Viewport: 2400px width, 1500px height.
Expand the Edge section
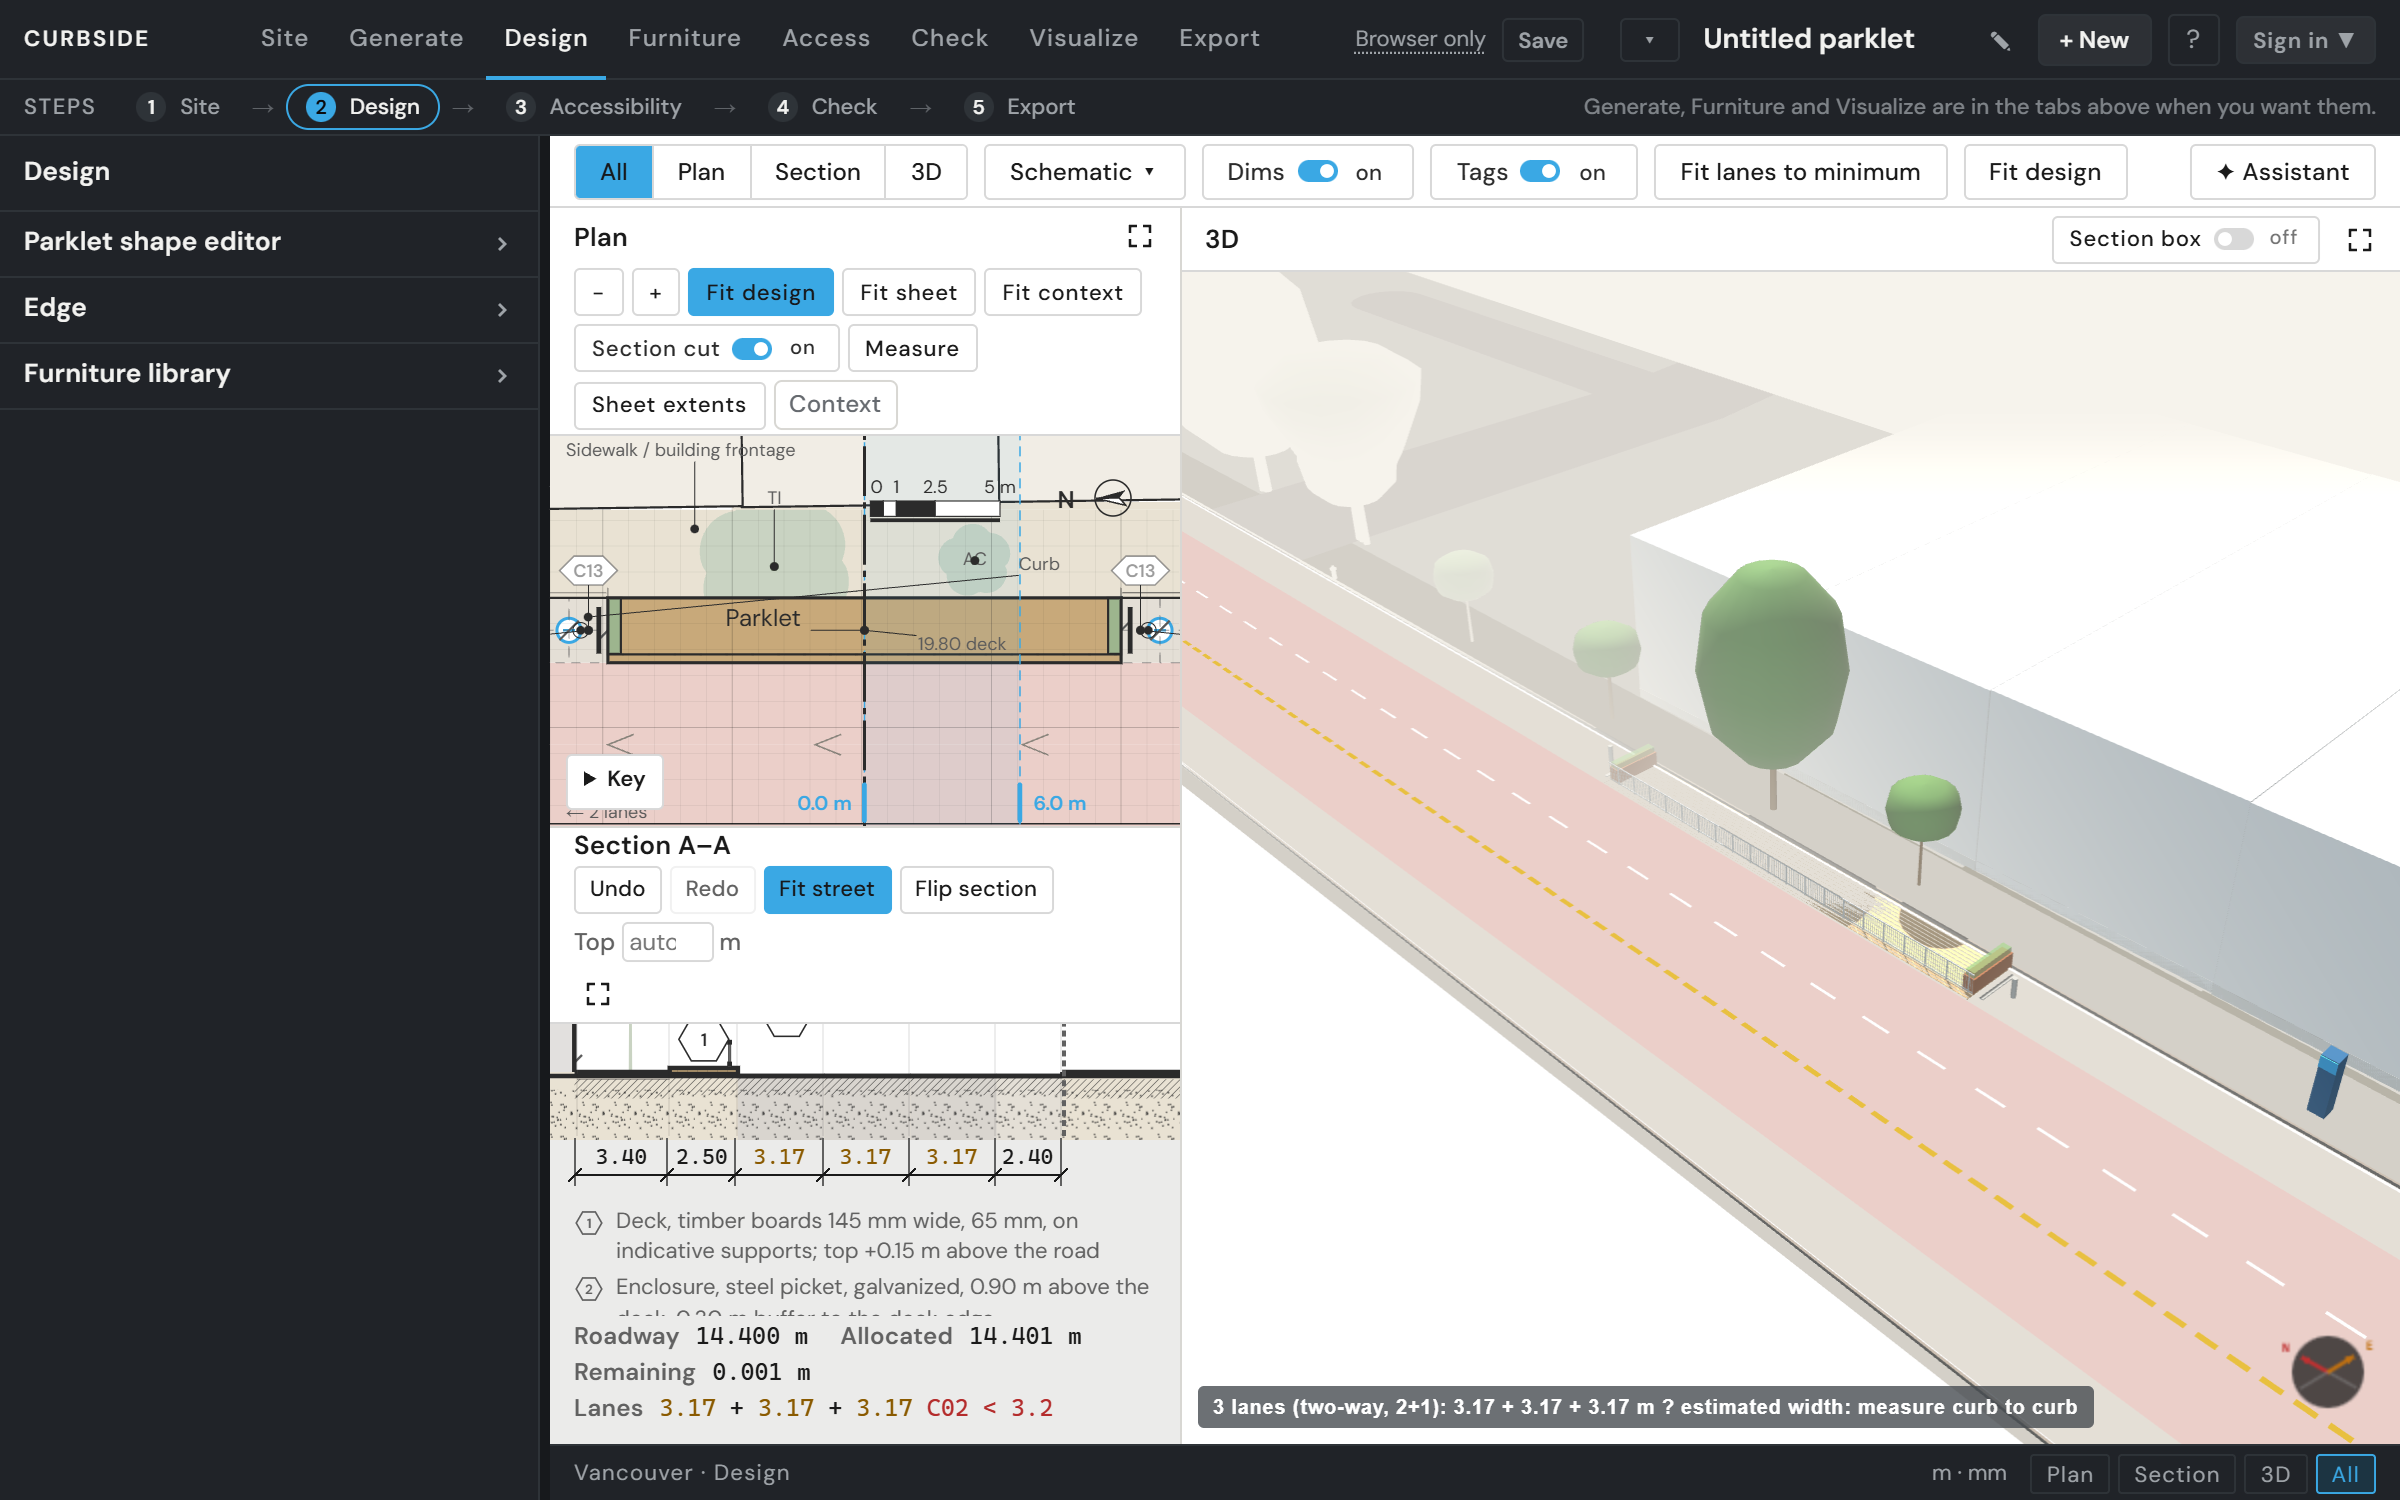[268, 308]
